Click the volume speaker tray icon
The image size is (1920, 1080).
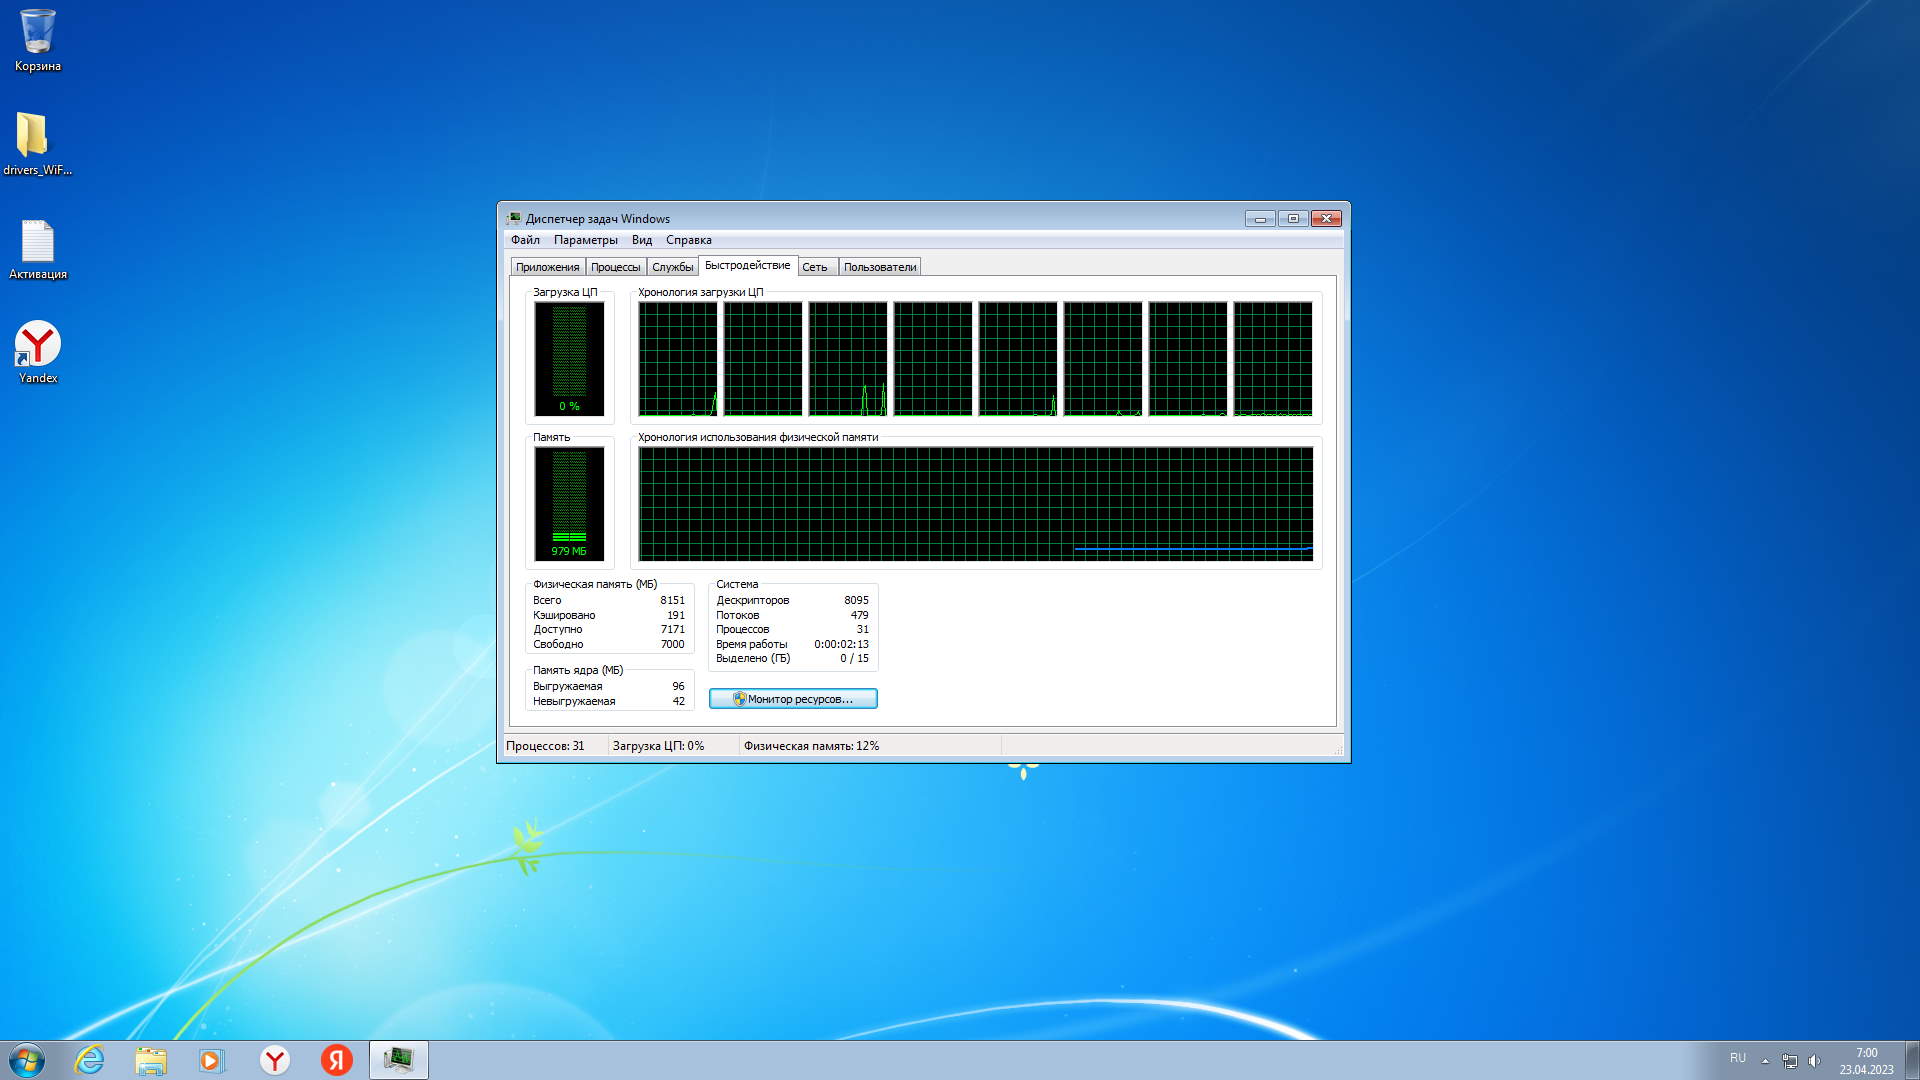1814,1061
